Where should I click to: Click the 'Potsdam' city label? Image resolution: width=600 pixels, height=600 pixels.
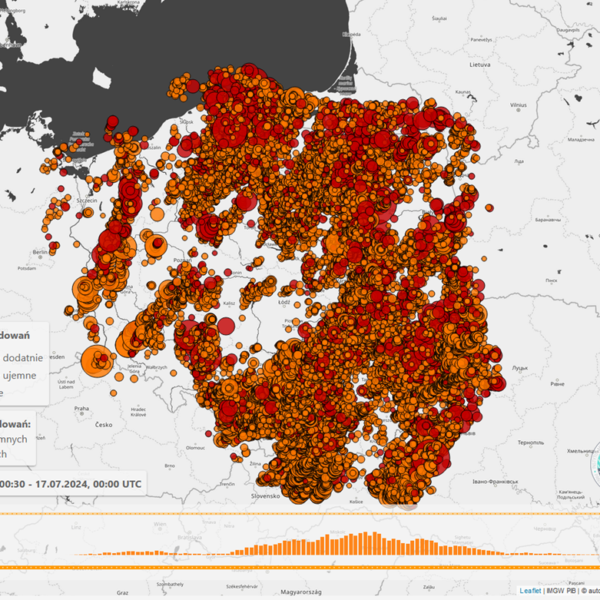[x=27, y=268]
